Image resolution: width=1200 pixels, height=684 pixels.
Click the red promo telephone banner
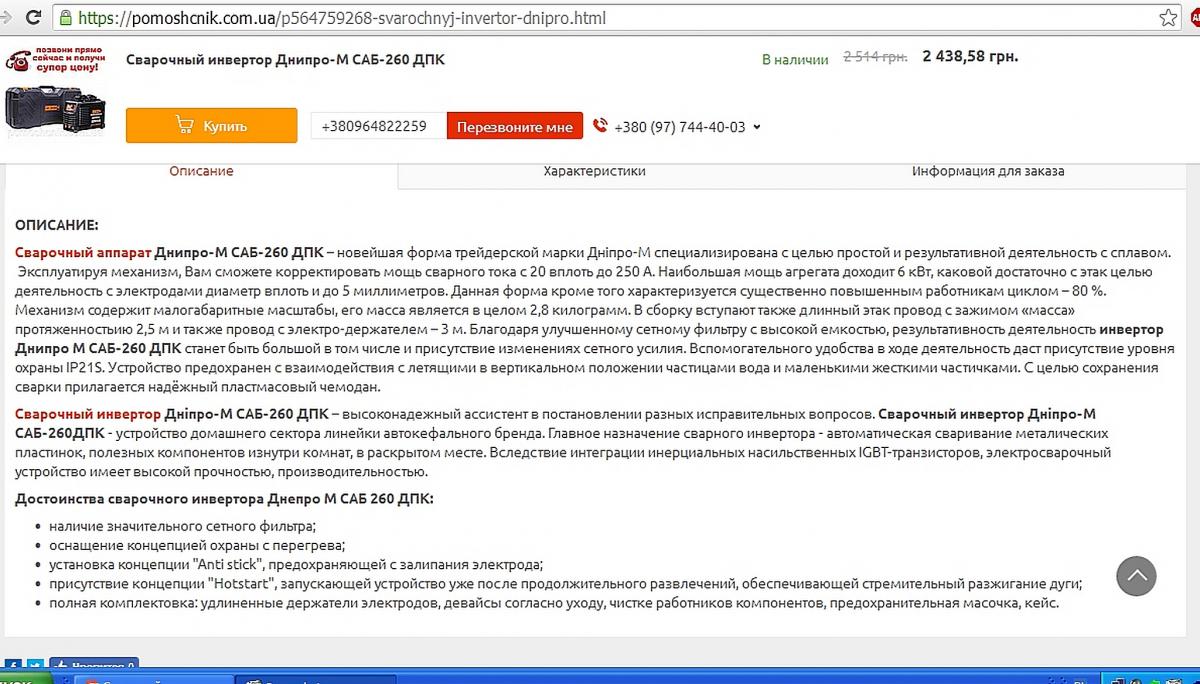click(53, 60)
